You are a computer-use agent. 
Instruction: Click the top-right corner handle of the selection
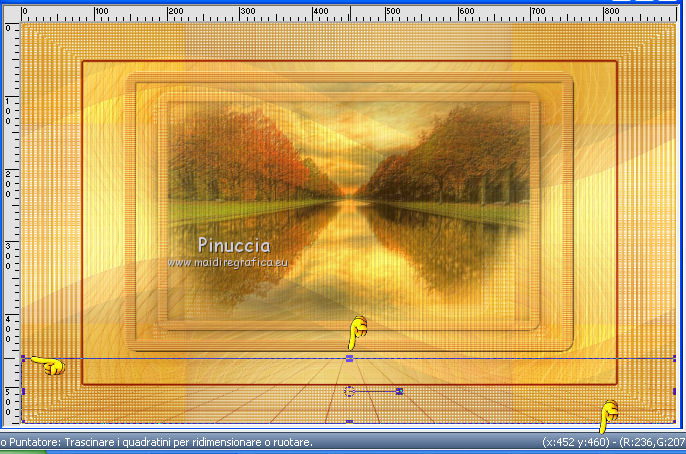675,358
